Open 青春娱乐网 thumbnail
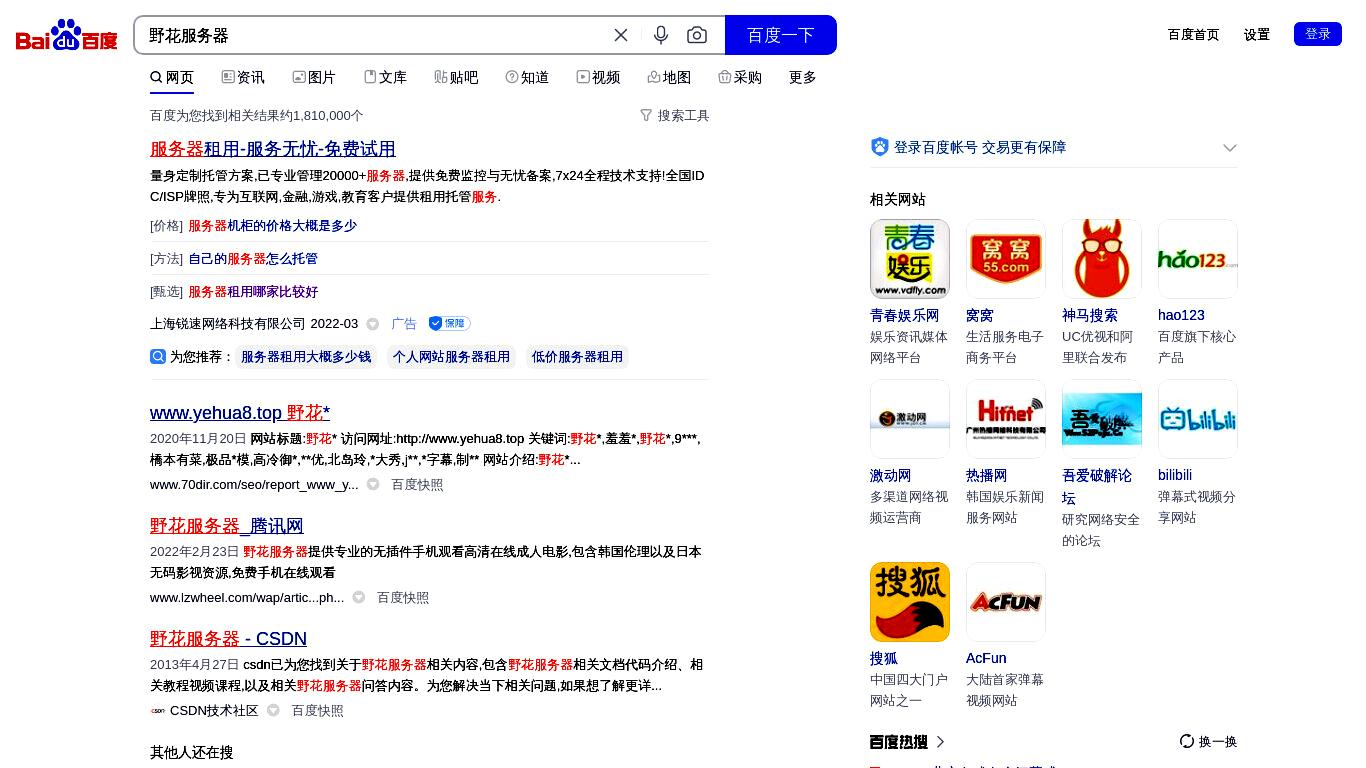The height and width of the screenshot is (768, 1366). click(910, 259)
